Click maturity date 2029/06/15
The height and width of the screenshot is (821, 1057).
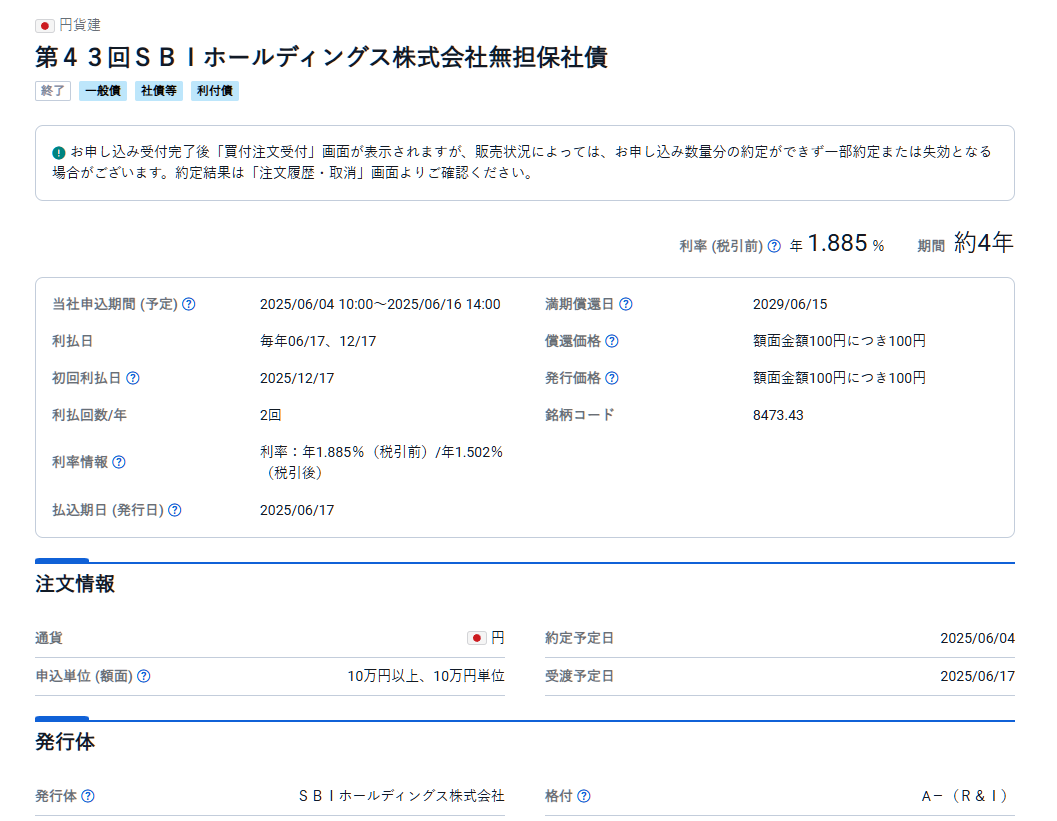[790, 304]
